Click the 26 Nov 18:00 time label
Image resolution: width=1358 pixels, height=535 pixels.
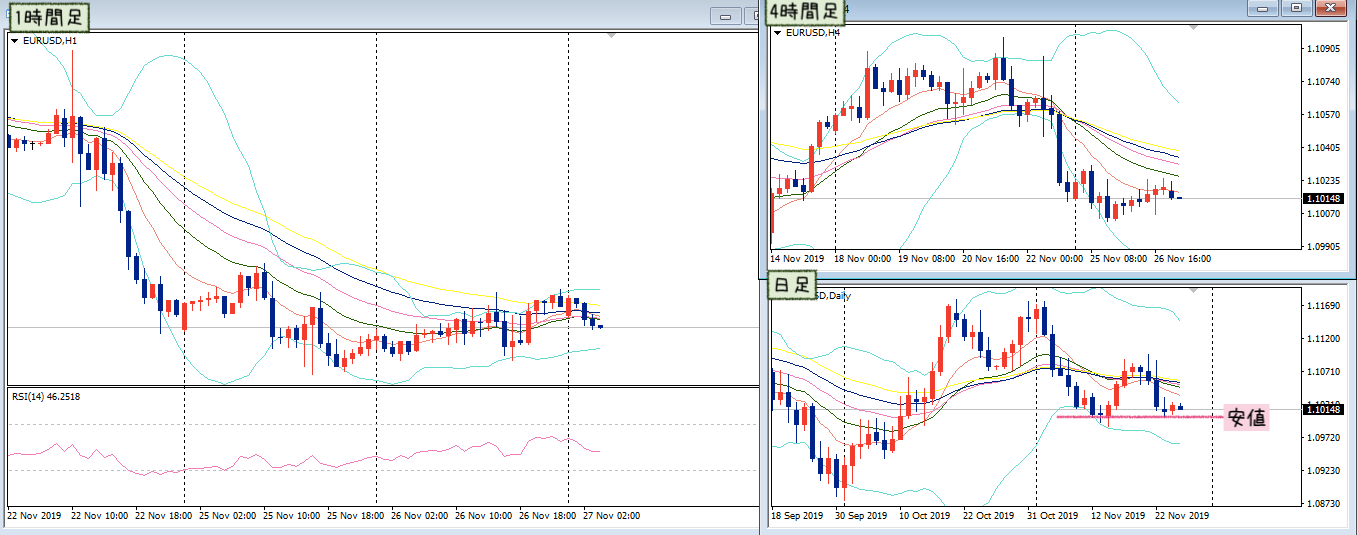point(548,516)
